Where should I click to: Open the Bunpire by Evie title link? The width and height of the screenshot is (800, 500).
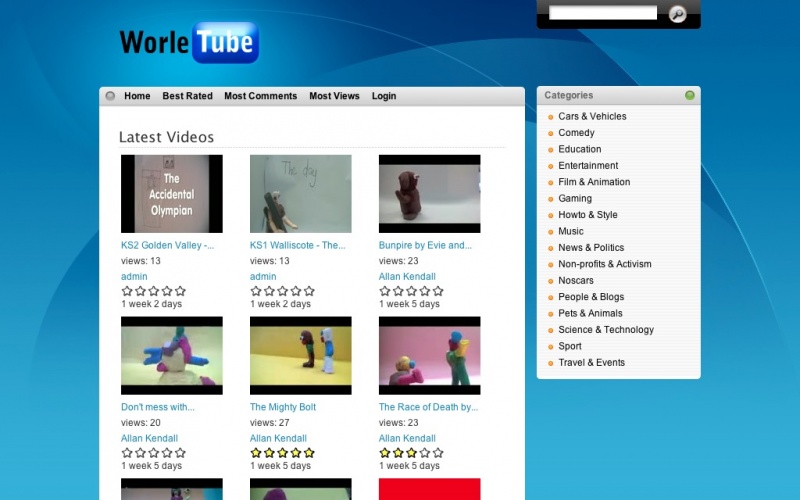click(x=425, y=245)
